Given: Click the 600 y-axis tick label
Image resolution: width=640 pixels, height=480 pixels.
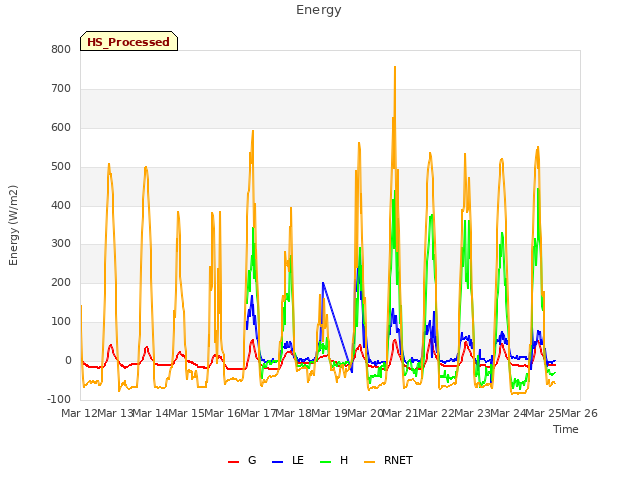Looking at the screenshot, I should coord(61,127).
